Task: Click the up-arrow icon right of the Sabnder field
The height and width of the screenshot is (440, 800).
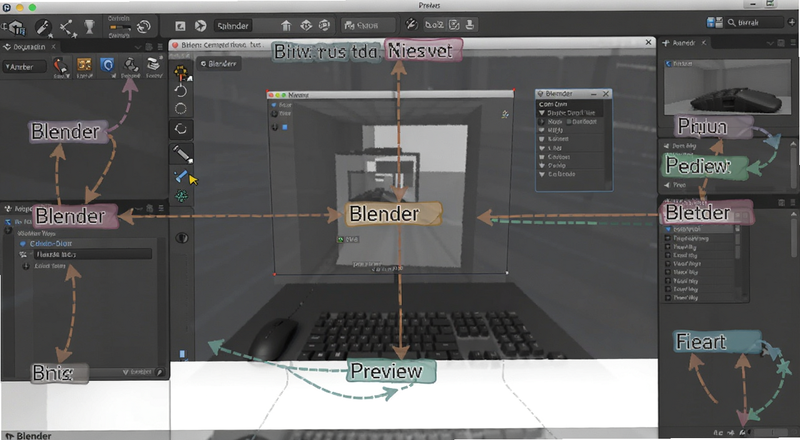Action: pos(286,26)
